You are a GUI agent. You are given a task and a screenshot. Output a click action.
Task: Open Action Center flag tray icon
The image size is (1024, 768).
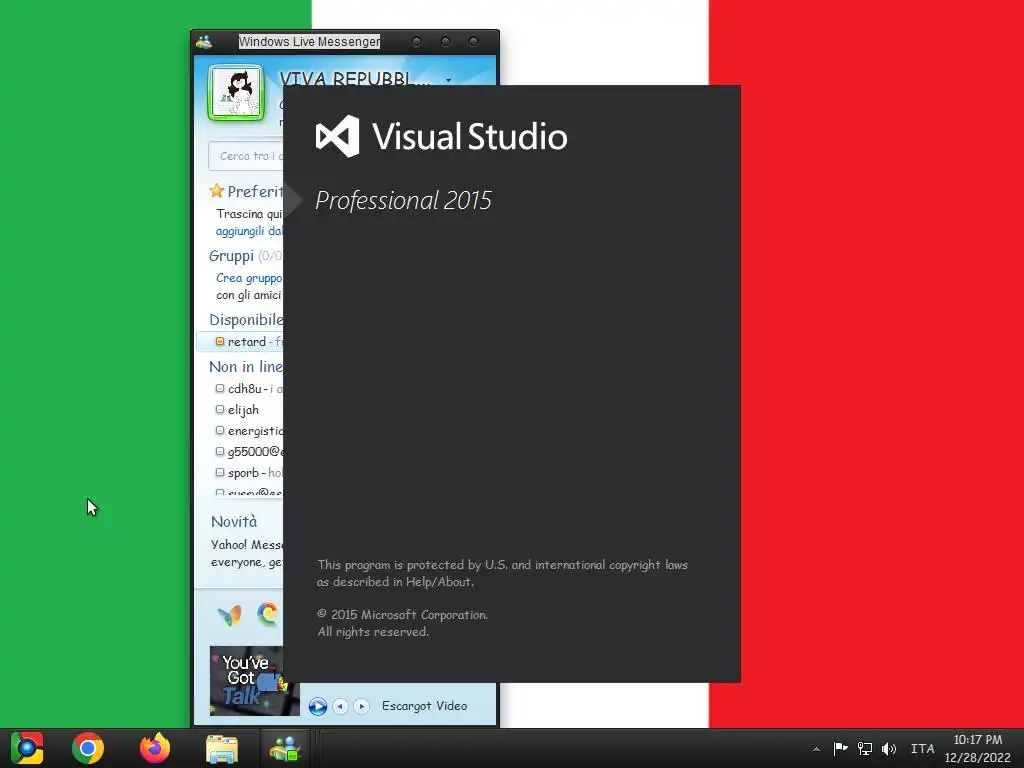coord(840,748)
